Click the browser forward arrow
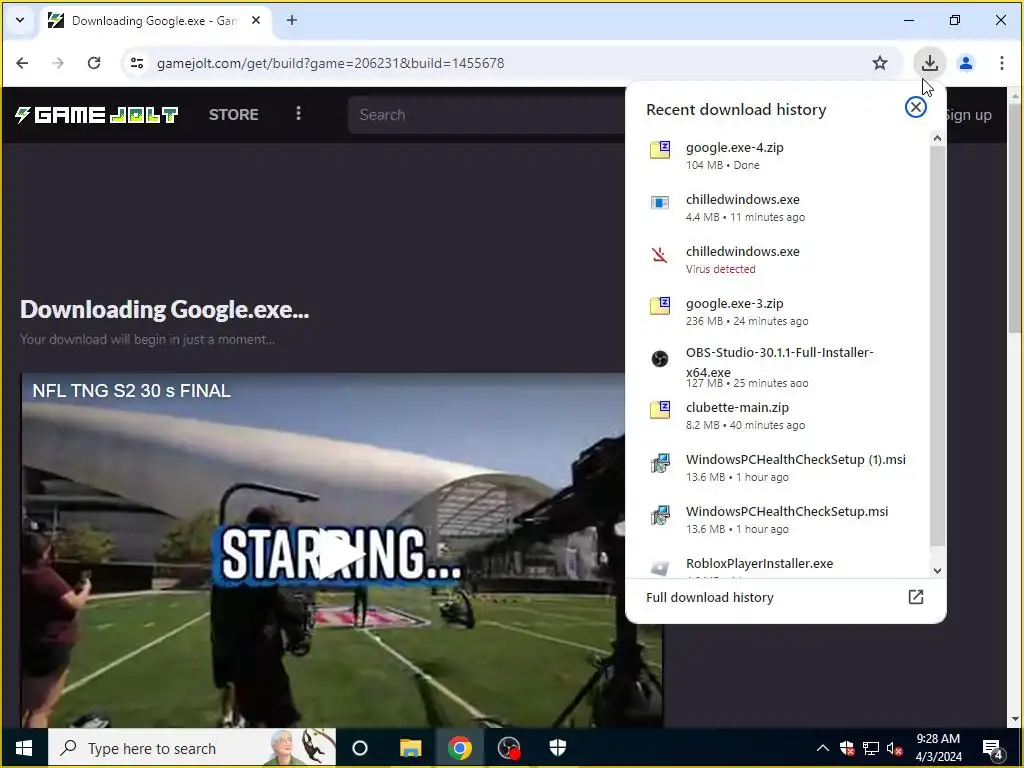 [x=58, y=63]
